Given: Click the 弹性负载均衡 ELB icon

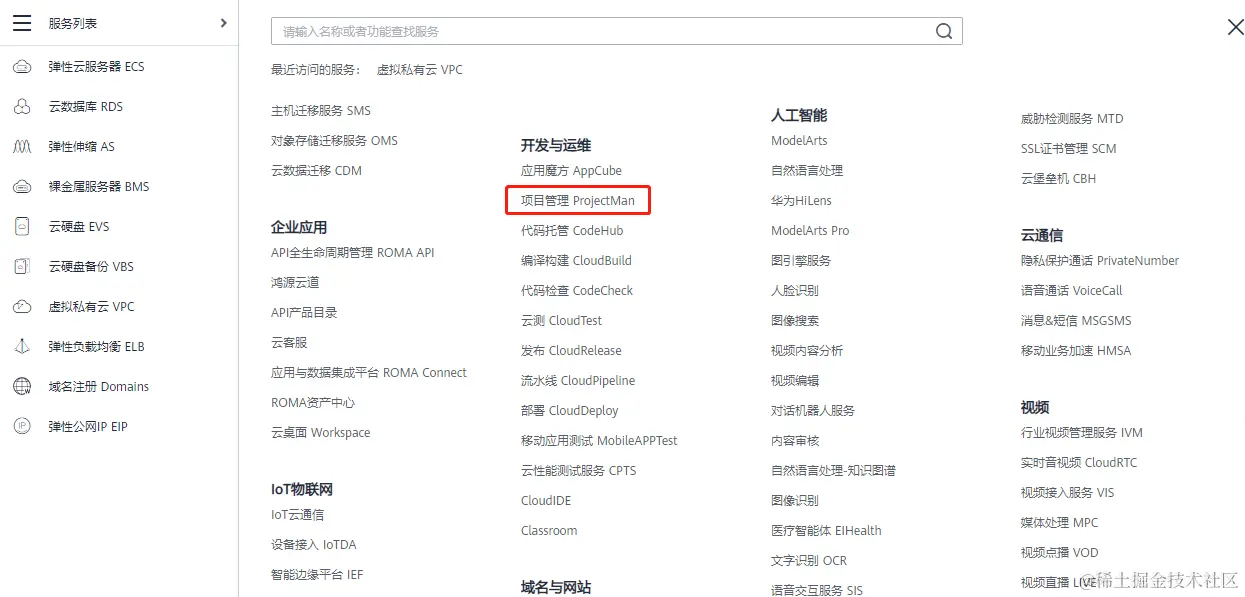Looking at the screenshot, I should coord(22,347).
